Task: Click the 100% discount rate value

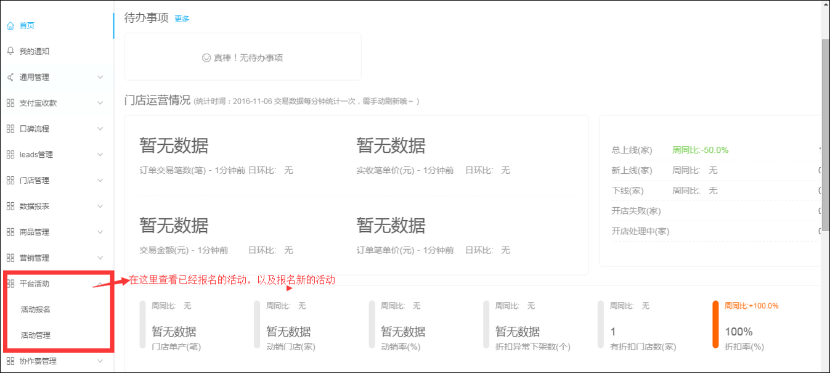Action: pos(738,332)
